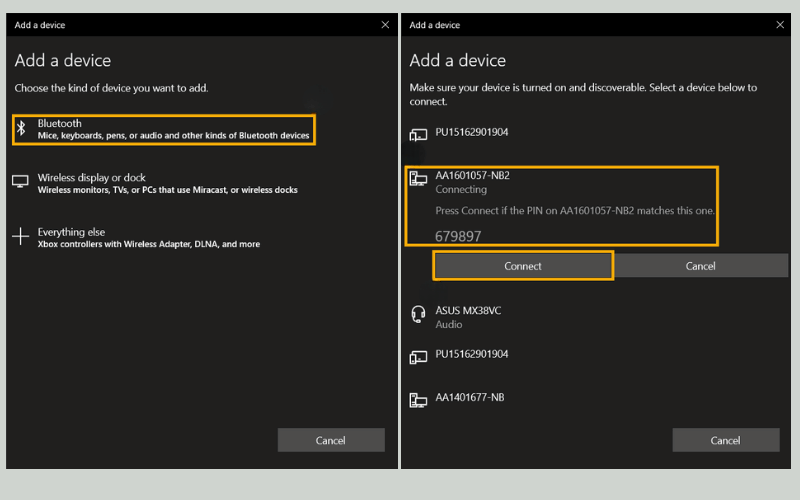The width and height of the screenshot is (800, 500).
Task: Click the PIN number 679897
Action: (458, 236)
